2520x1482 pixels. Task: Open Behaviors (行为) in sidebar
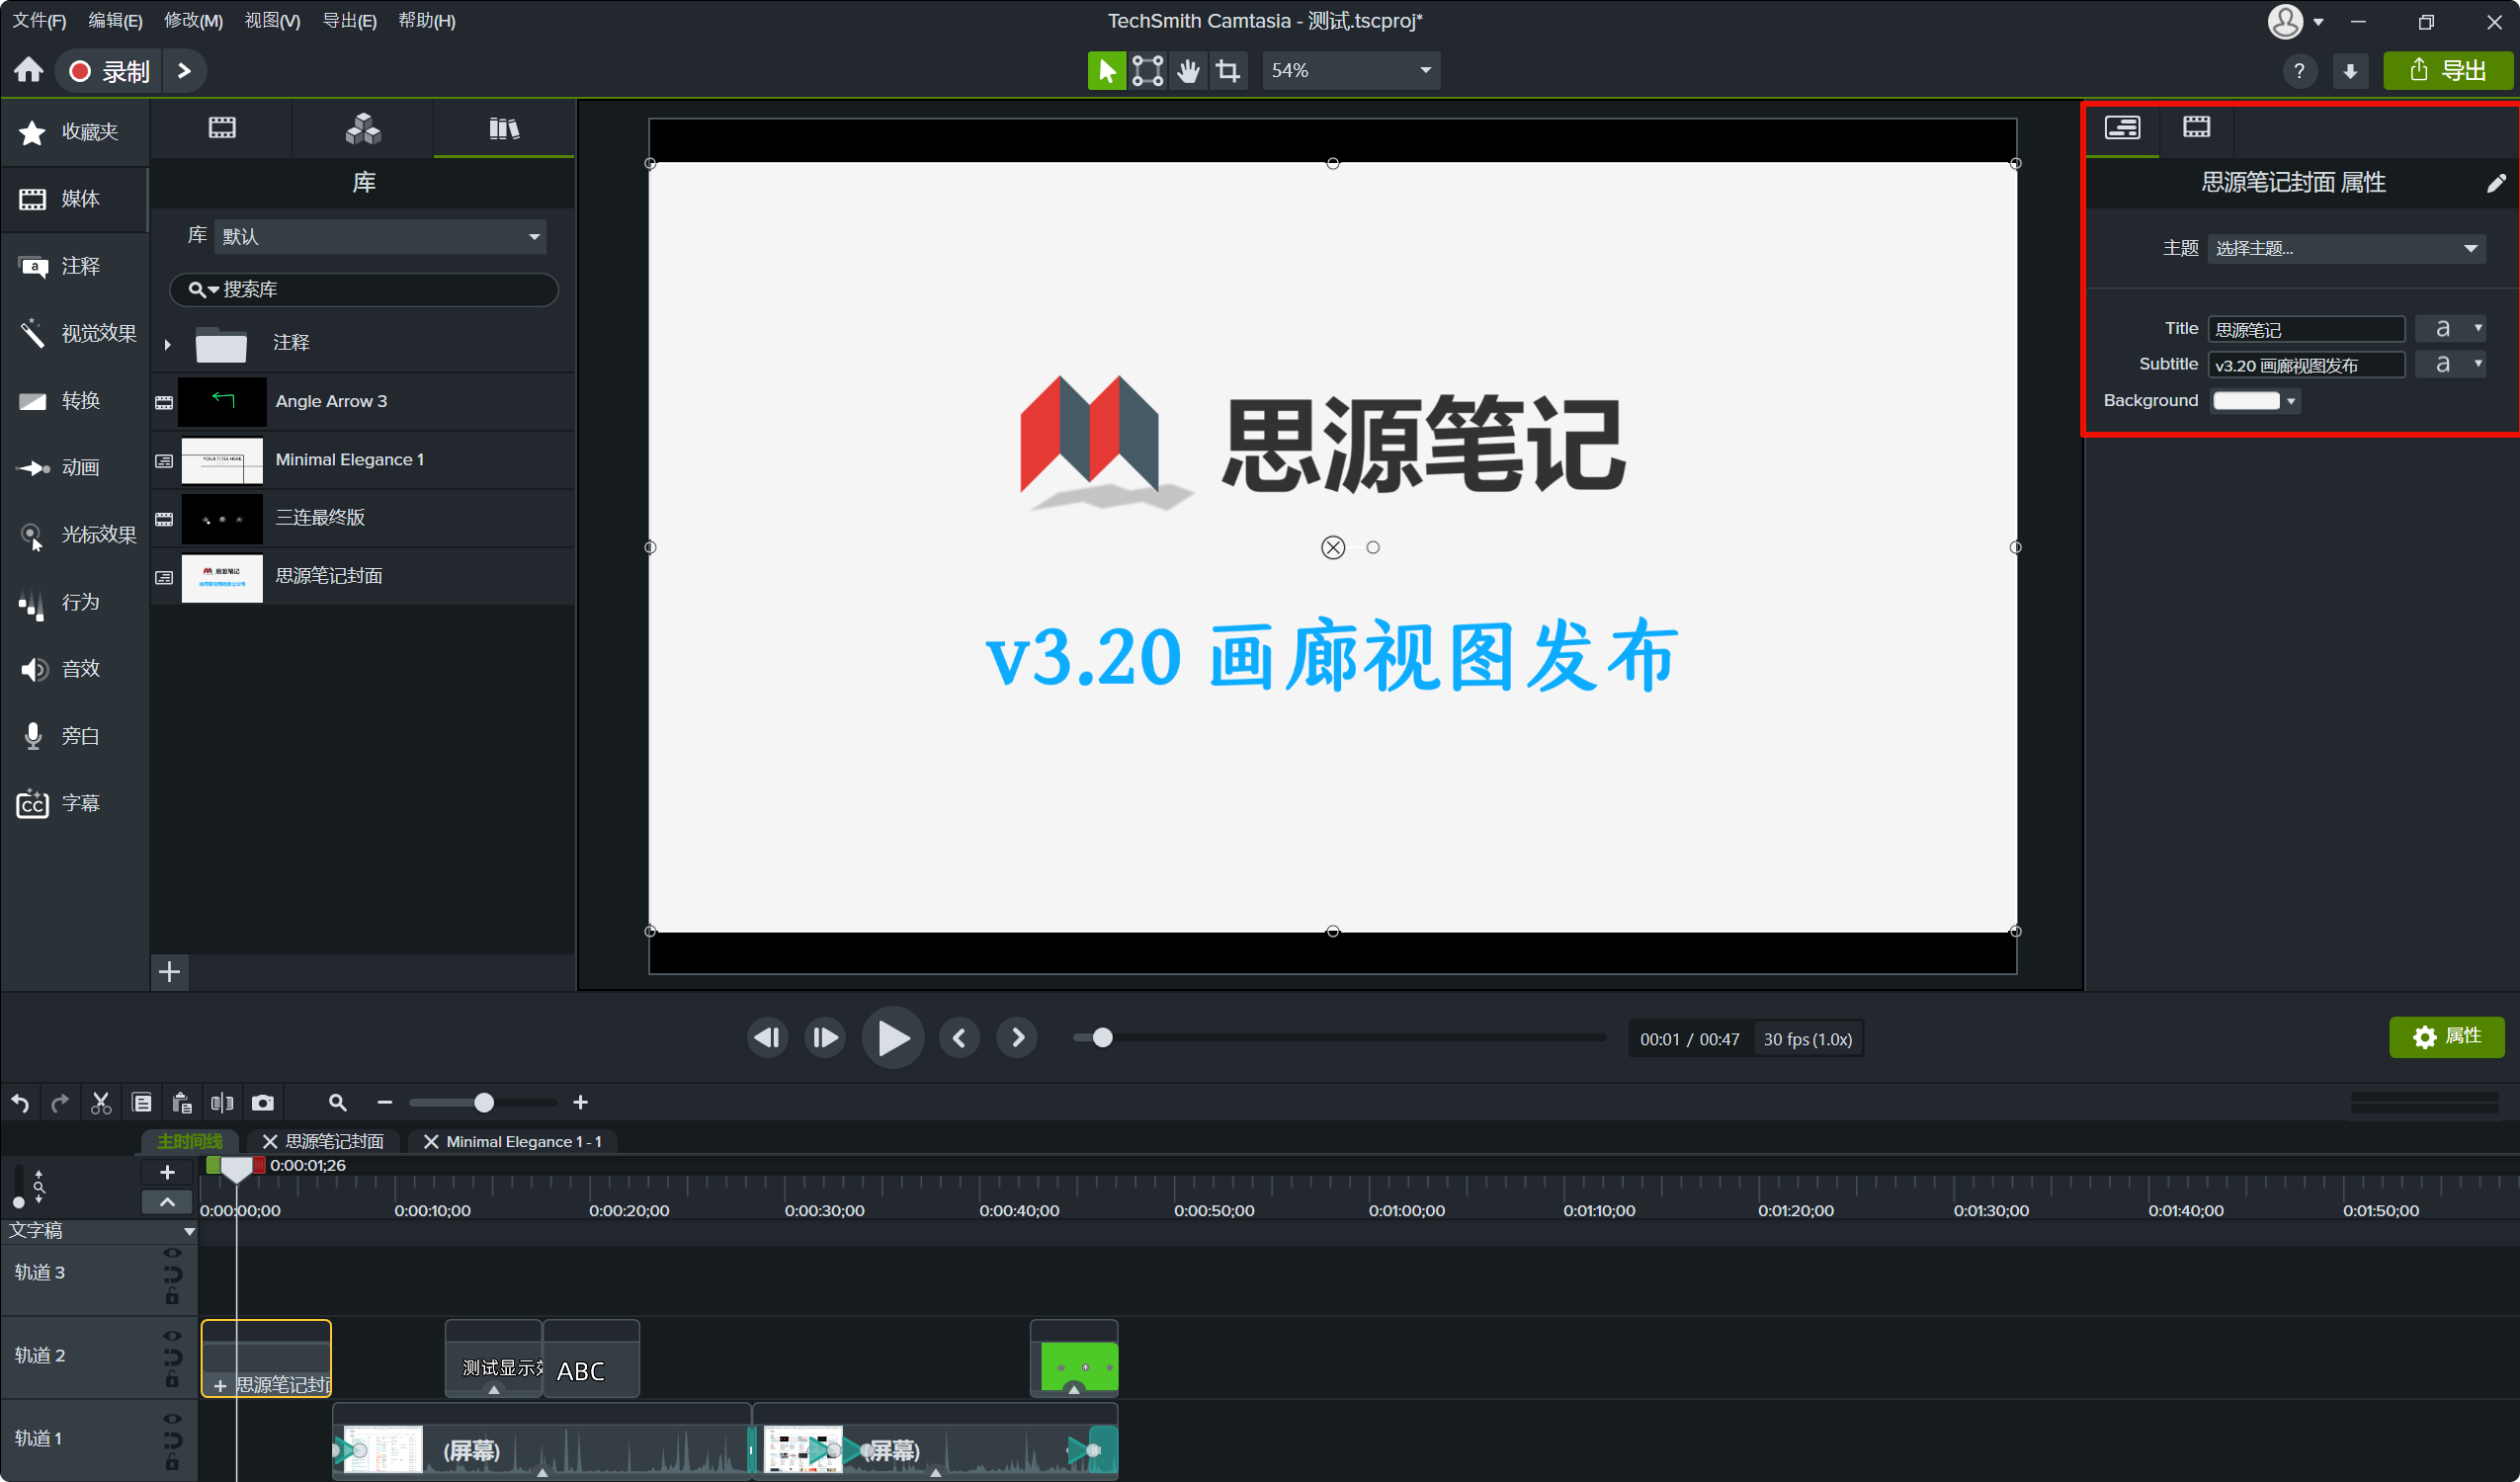pyautogui.click(x=75, y=602)
